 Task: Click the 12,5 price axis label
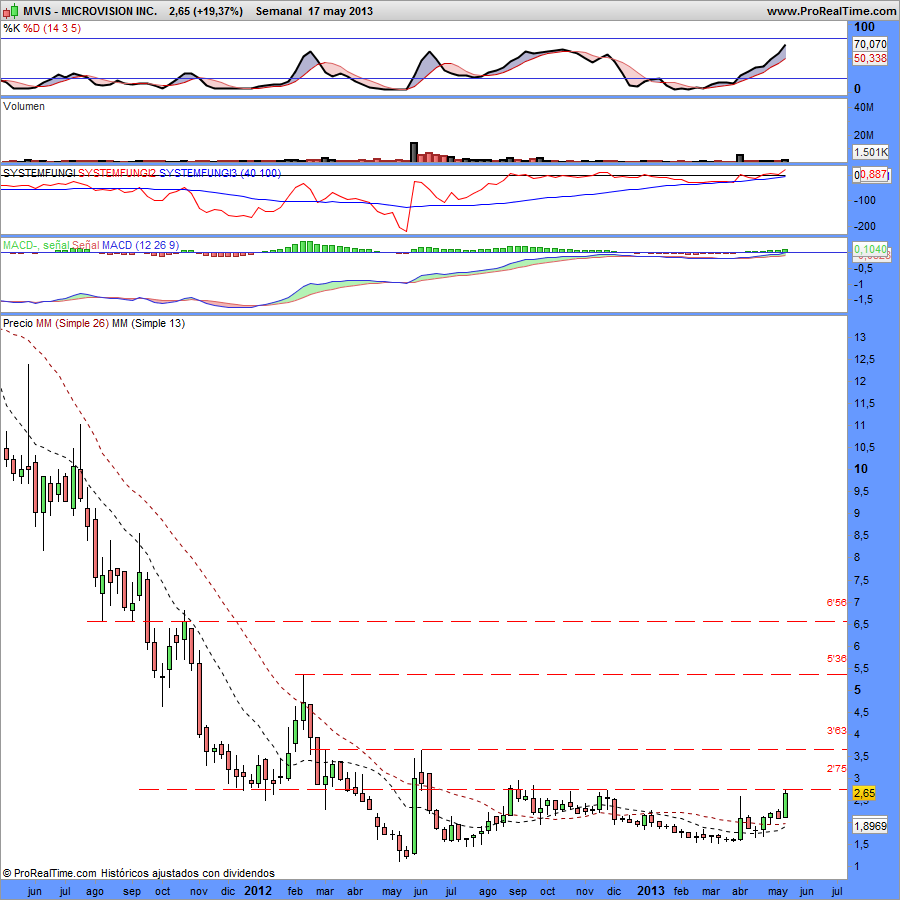pos(865,359)
